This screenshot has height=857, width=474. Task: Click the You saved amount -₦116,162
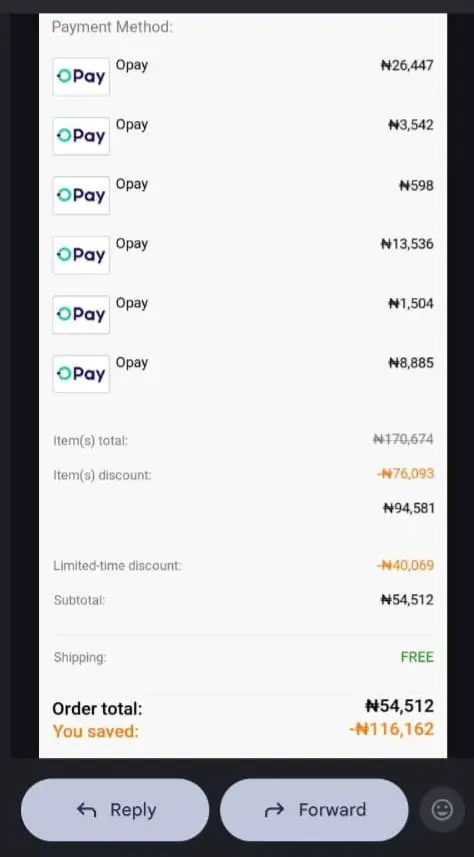[392, 730]
